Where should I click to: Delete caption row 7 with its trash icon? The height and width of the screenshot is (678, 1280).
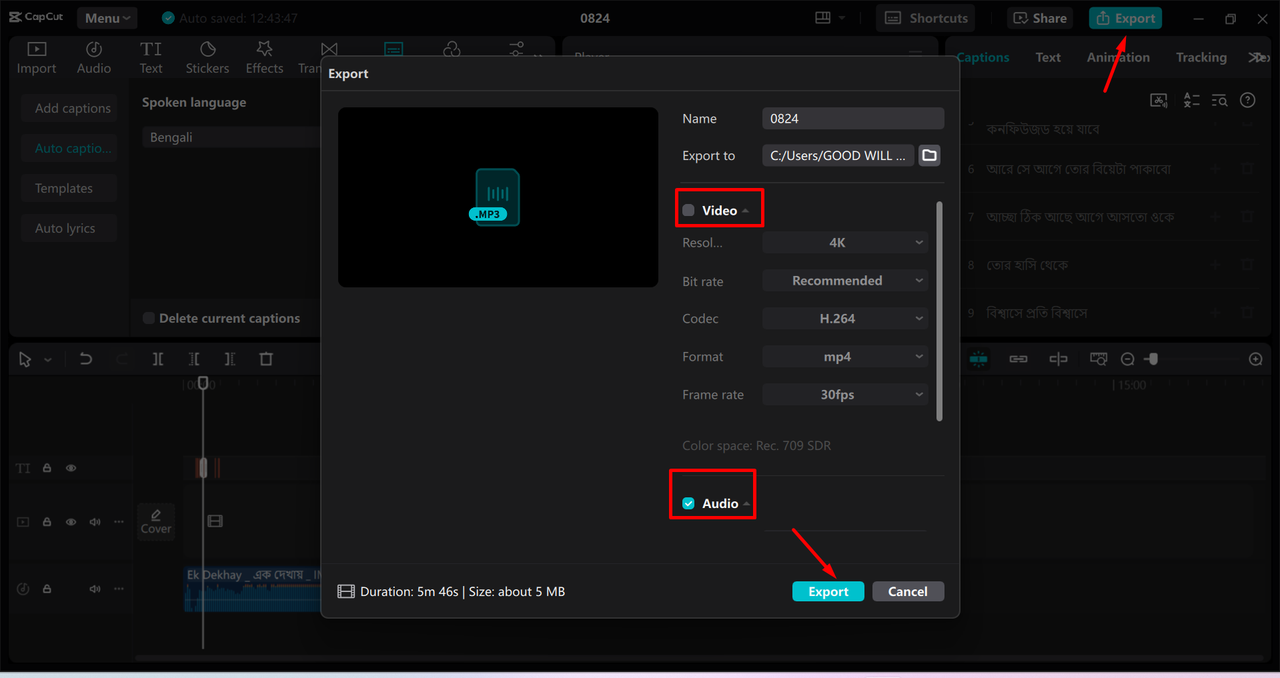click(x=1247, y=217)
